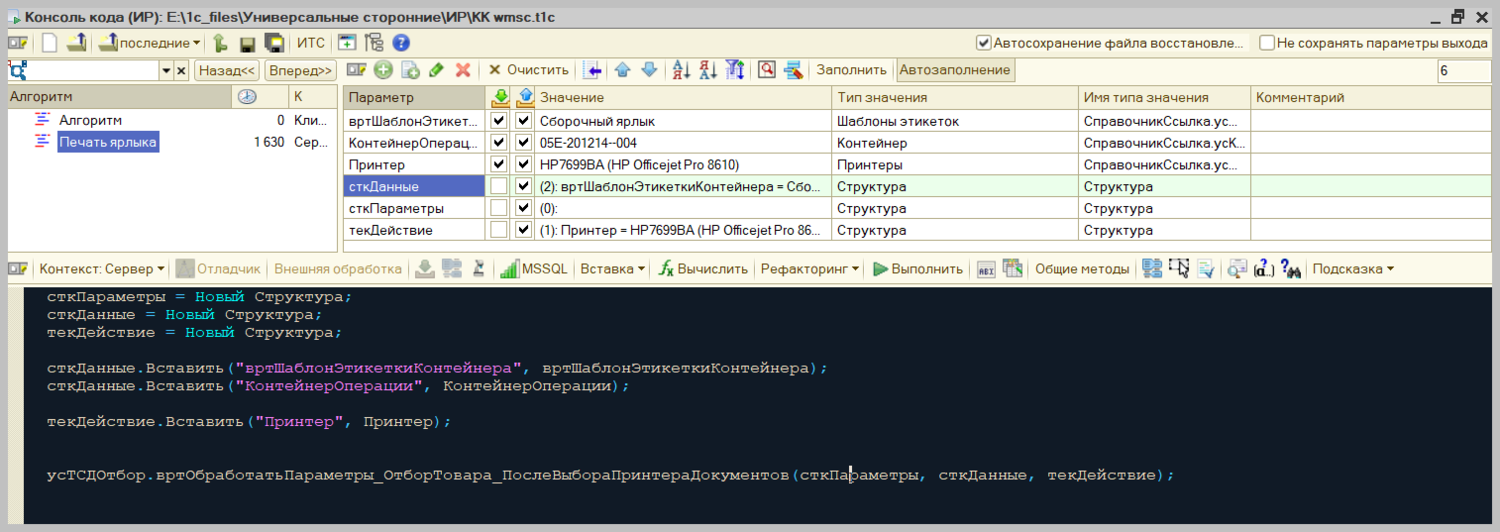
Task: Delete parameter using red X icon
Action: pyautogui.click(x=463, y=70)
